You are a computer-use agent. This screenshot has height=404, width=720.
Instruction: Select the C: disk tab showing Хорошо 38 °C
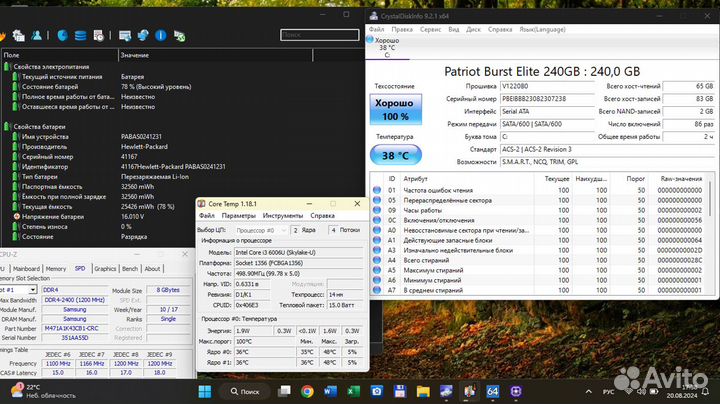coord(387,48)
